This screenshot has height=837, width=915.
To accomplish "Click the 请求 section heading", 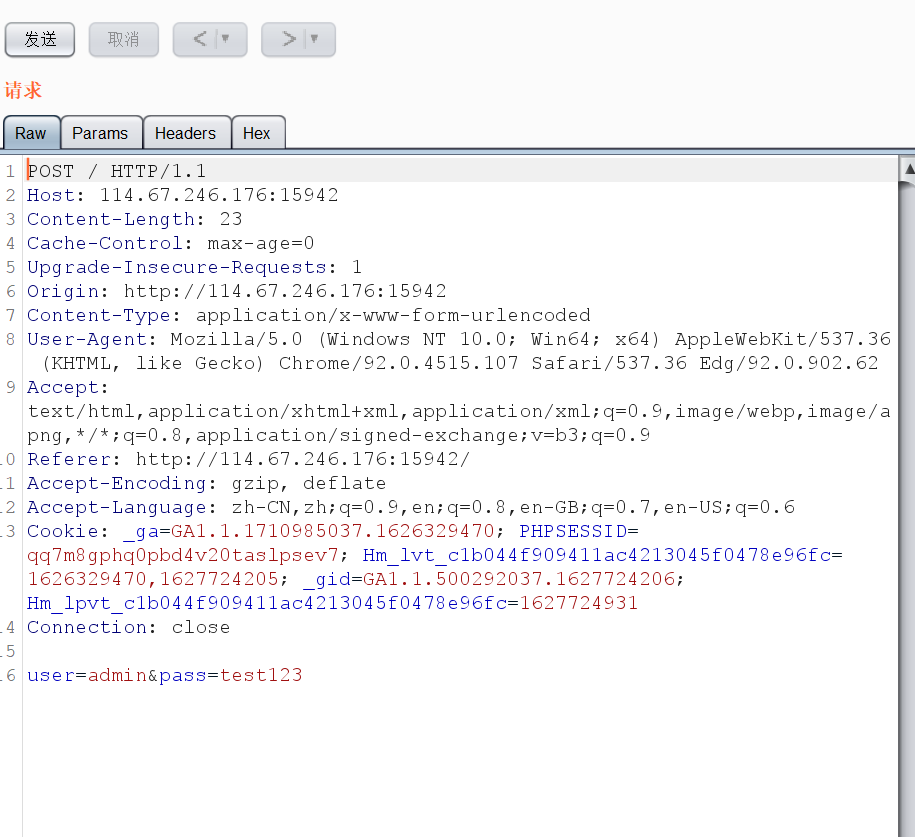I will 23,91.
